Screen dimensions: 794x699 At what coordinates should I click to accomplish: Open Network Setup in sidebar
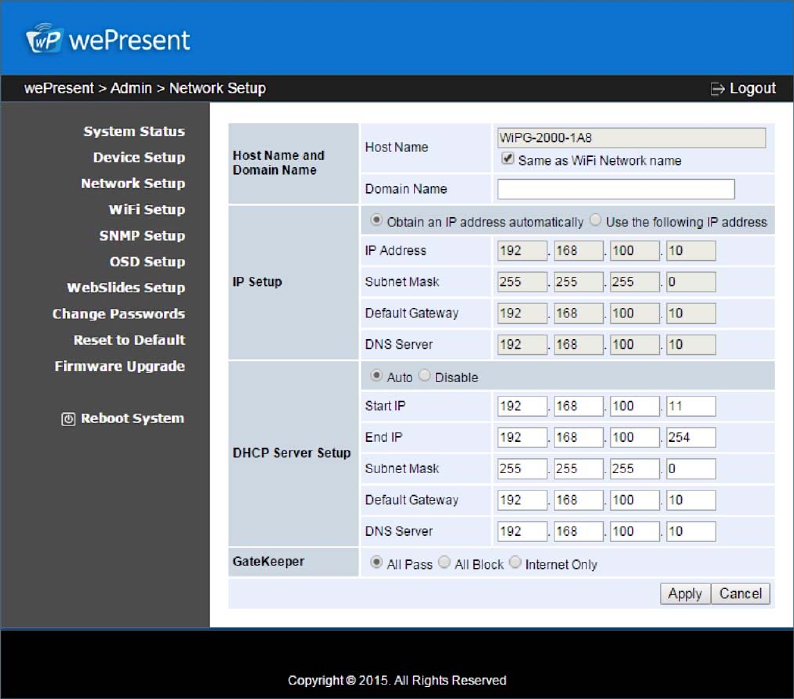point(133,183)
